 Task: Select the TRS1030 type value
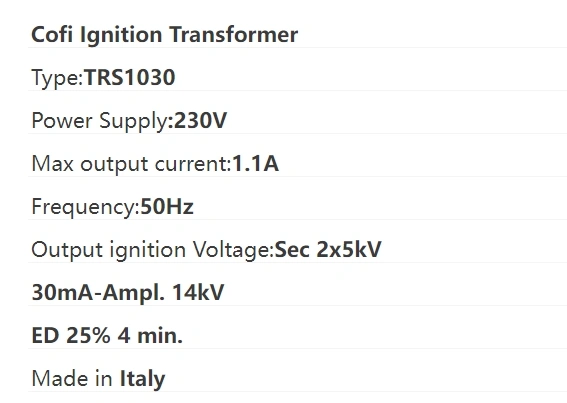[130, 77]
